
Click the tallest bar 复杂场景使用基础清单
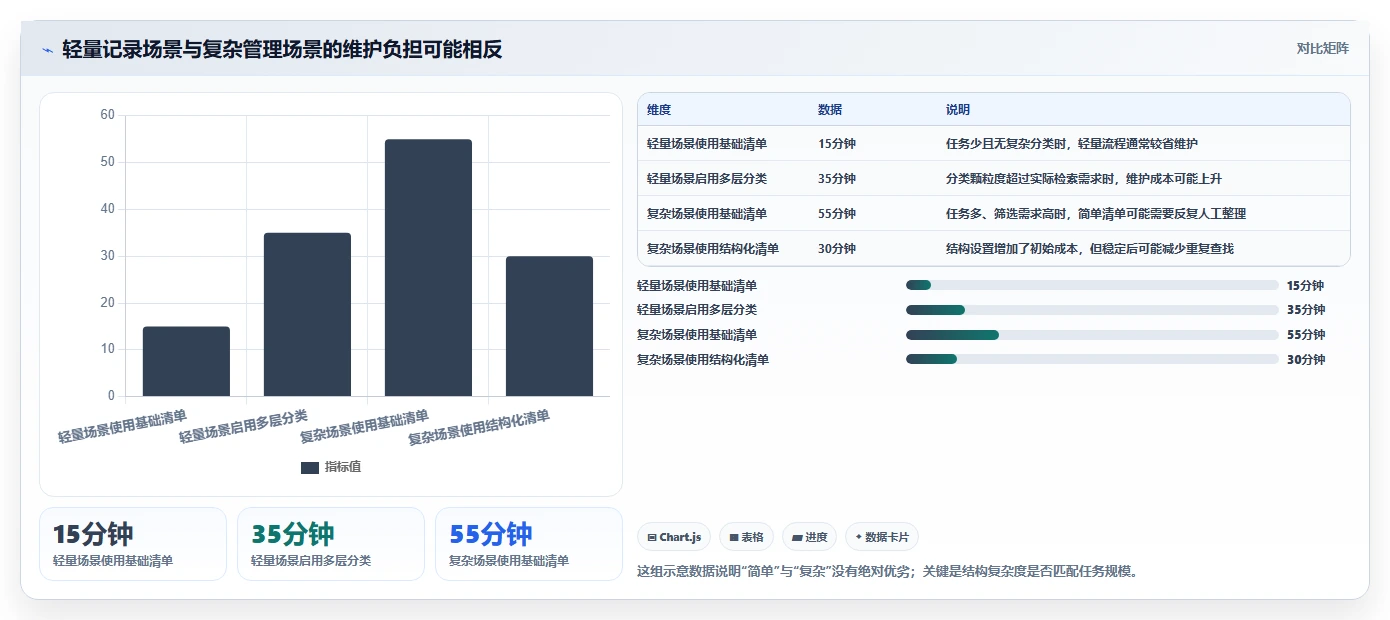coord(428,267)
